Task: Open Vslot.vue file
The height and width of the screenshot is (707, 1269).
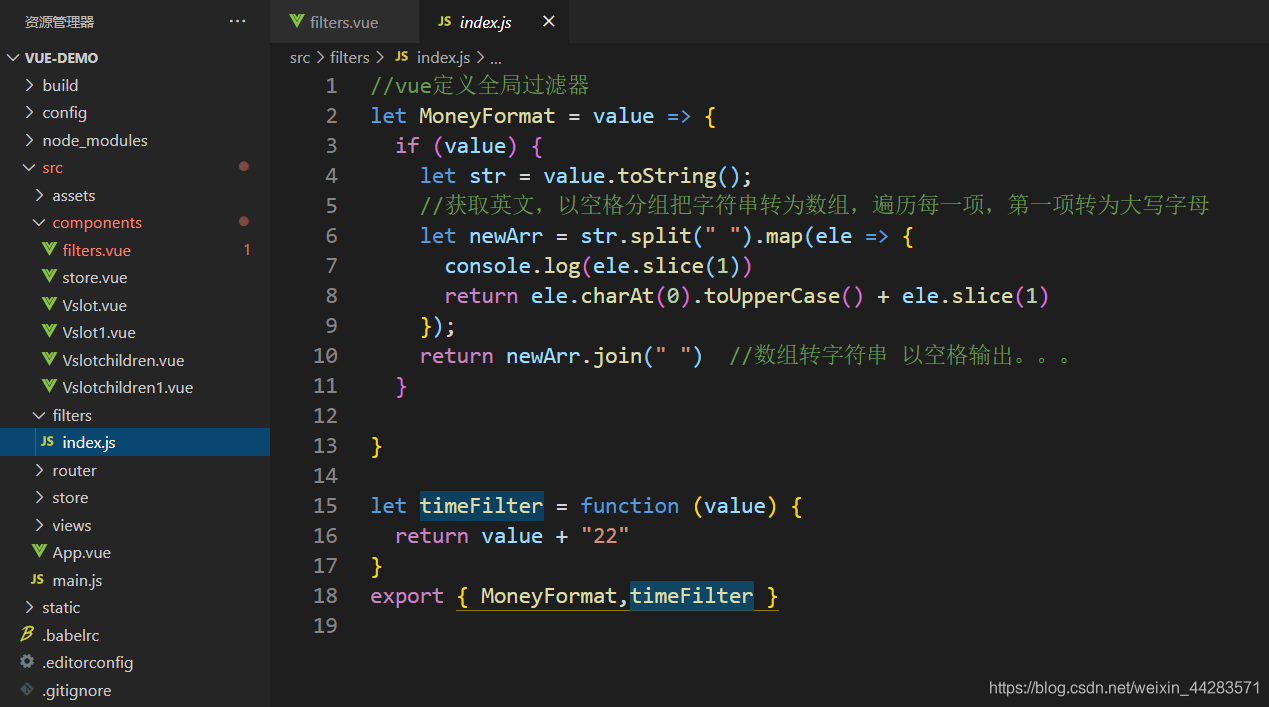Action: click(x=135, y=305)
